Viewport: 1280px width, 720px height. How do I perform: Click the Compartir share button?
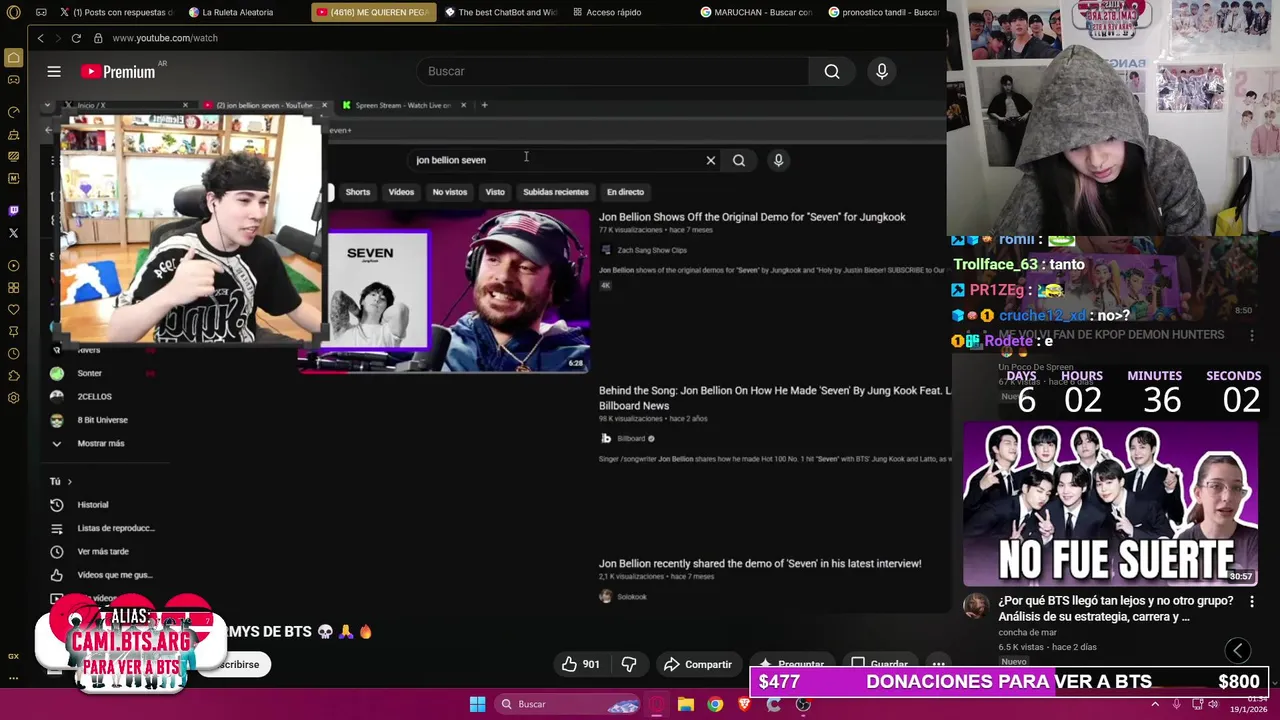(x=698, y=664)
